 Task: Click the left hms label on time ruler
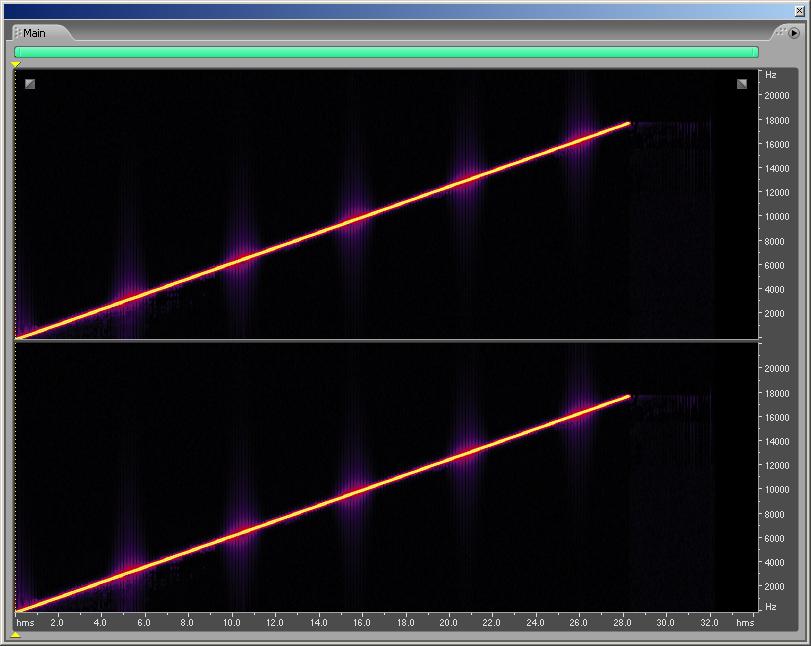[25, 623]
